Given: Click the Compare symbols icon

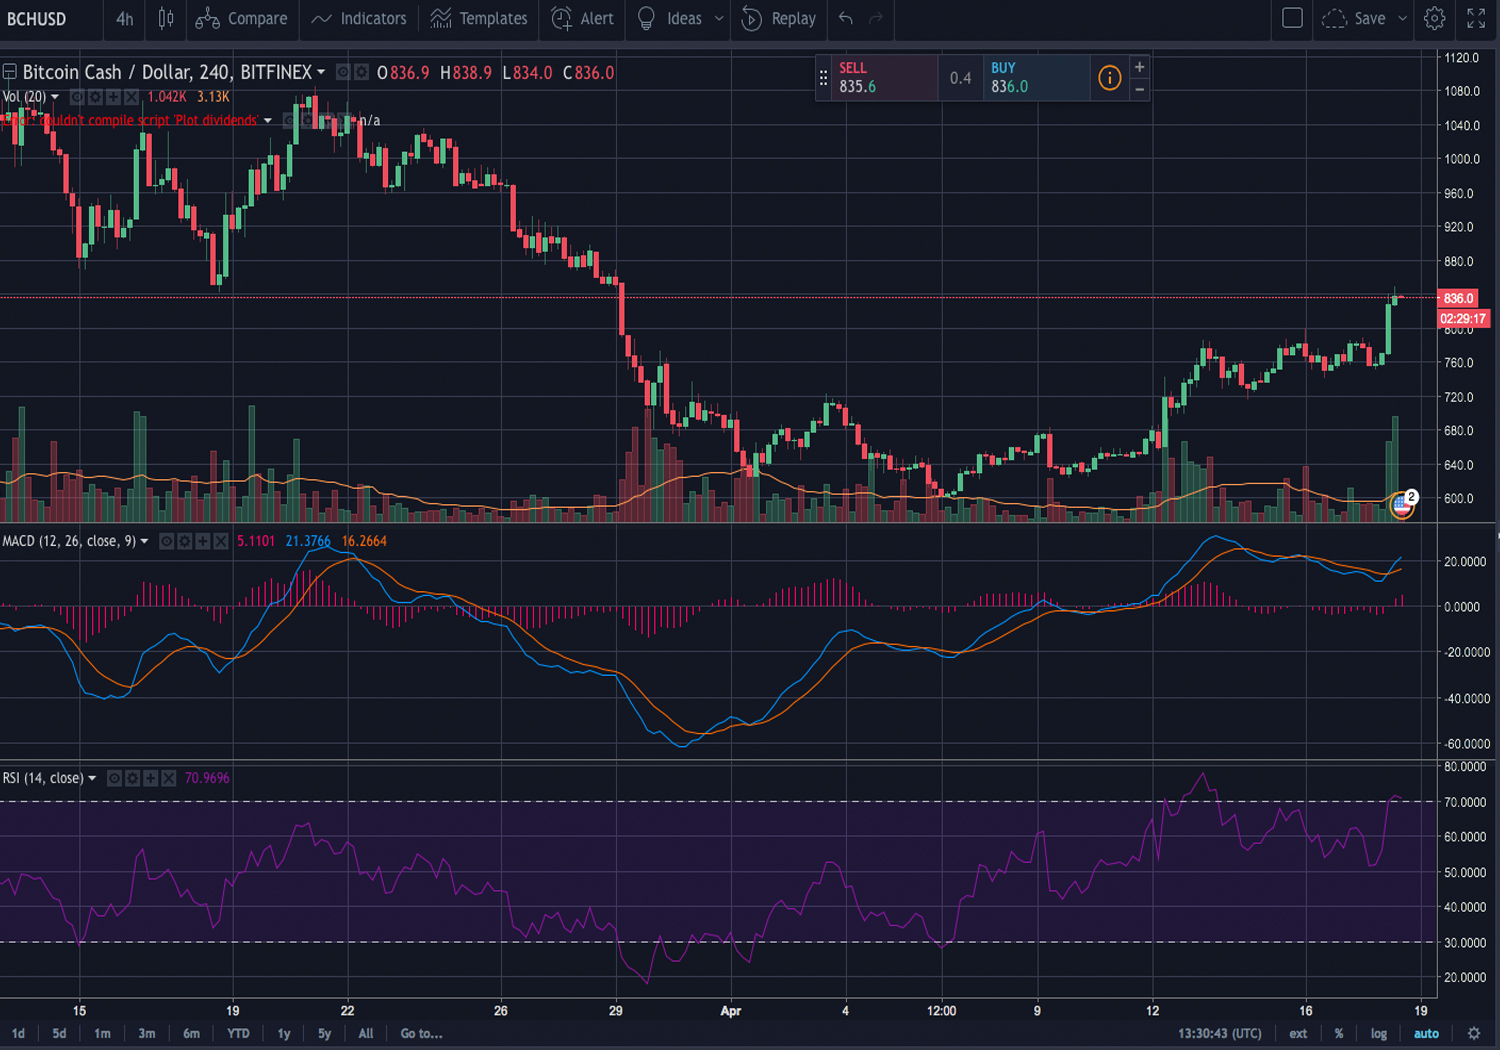Looking at the screenshot, I should [207, 18].
